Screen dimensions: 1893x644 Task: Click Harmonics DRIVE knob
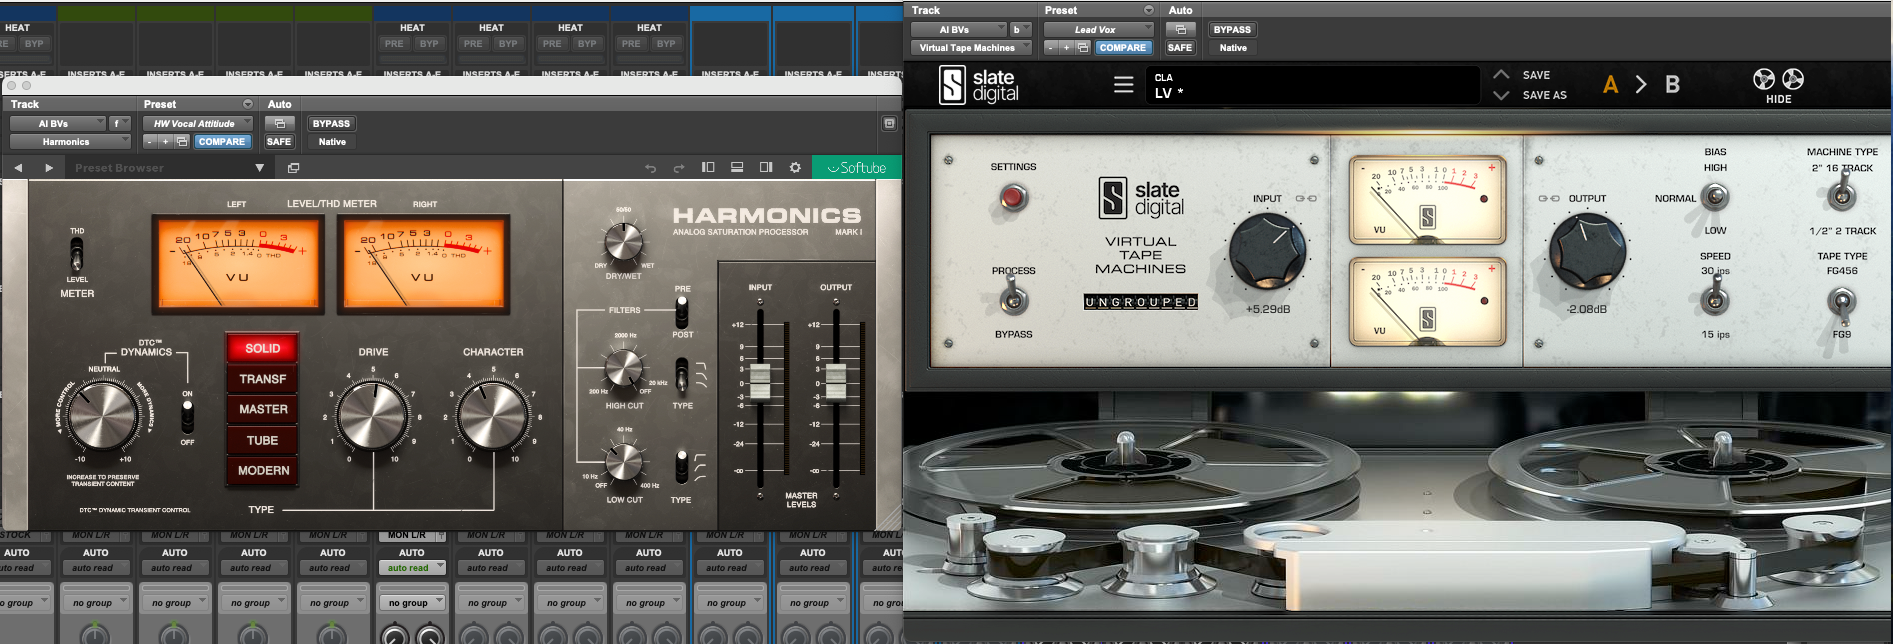click(373, 415)
